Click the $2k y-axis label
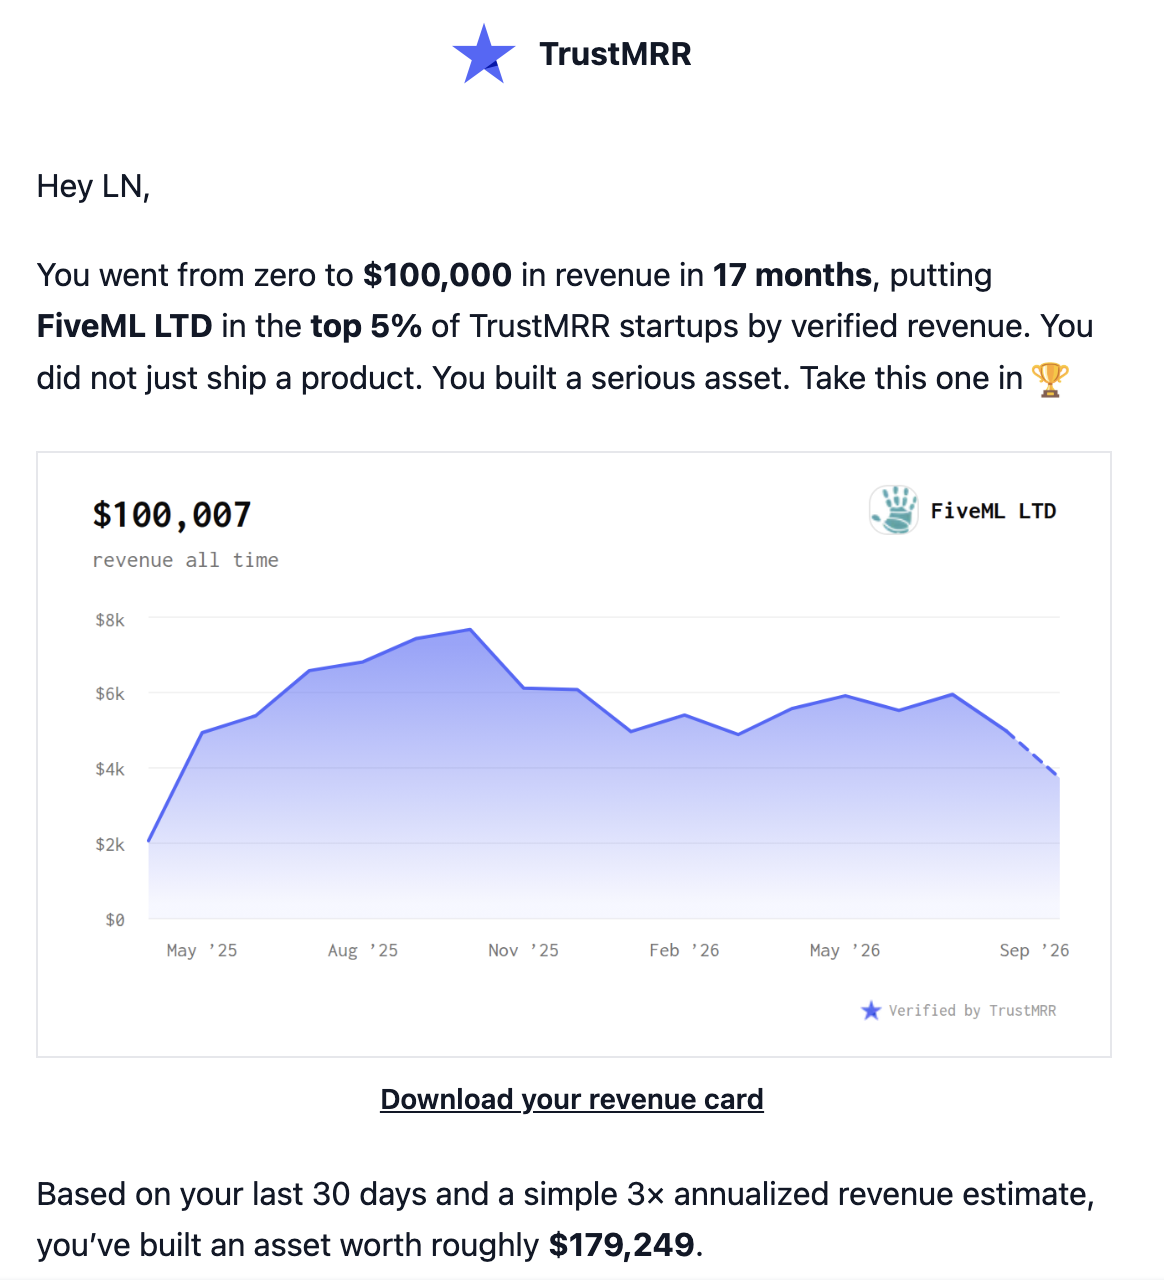 110,844
